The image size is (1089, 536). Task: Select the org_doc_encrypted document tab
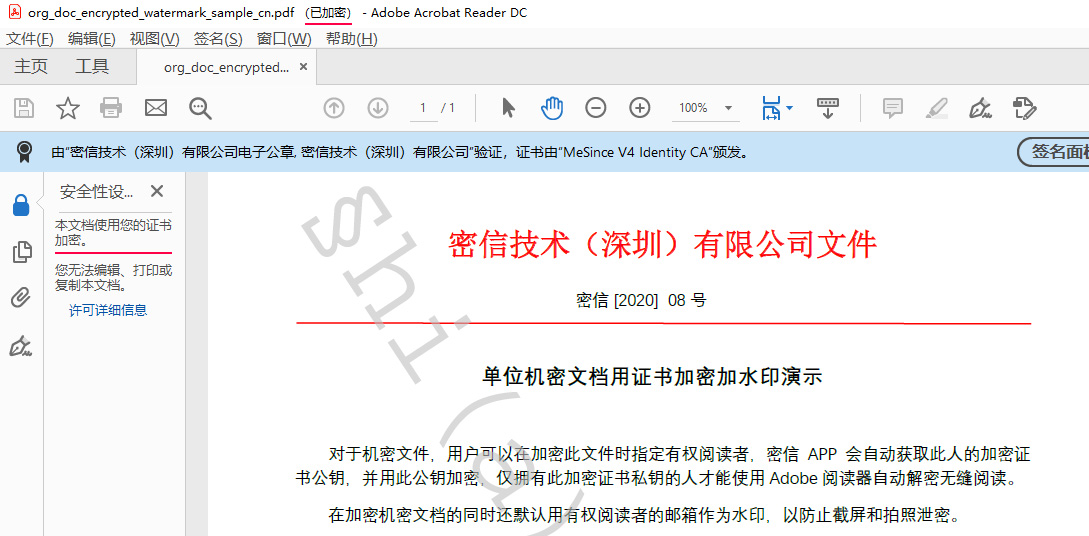pyautogui.click(x=227, y=67)
